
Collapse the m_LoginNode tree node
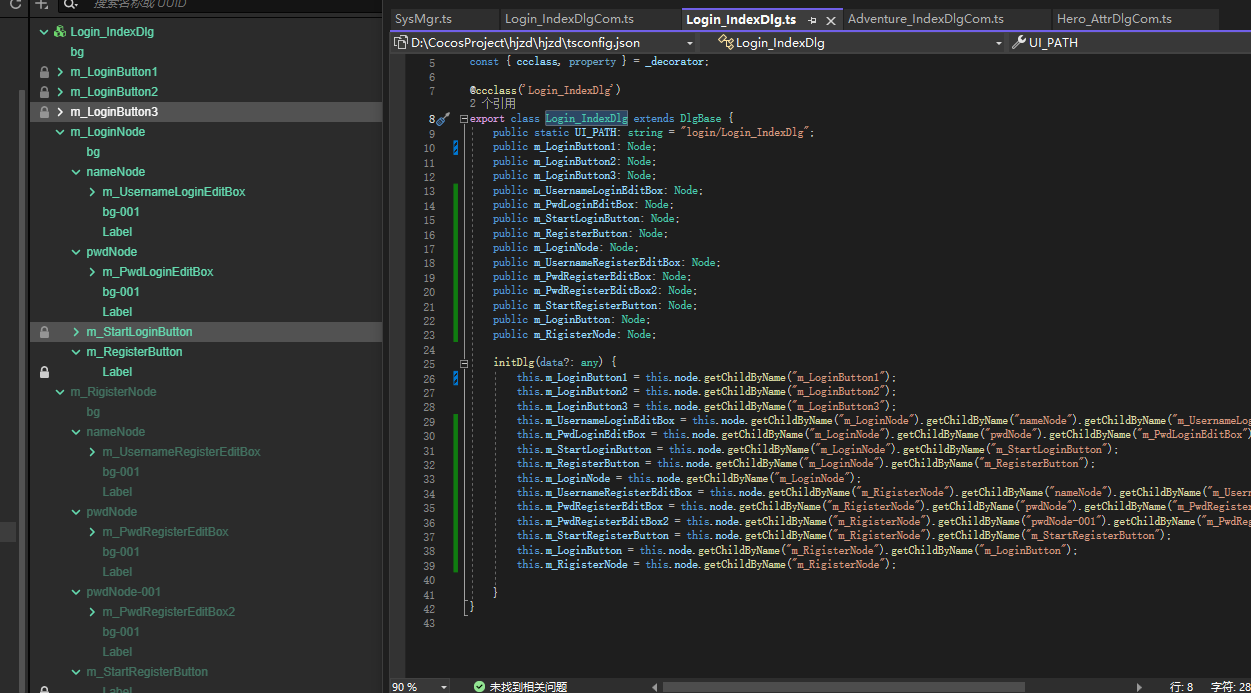pos(60,132)
